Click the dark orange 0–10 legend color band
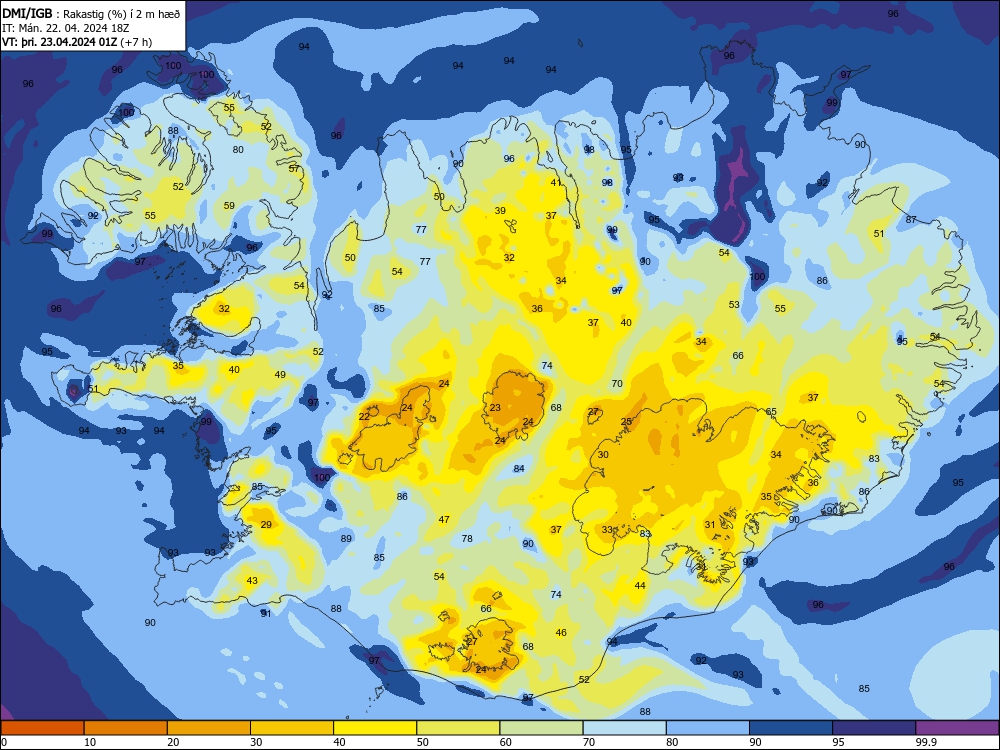This screenshot has height=750, width=1000. 42,728
